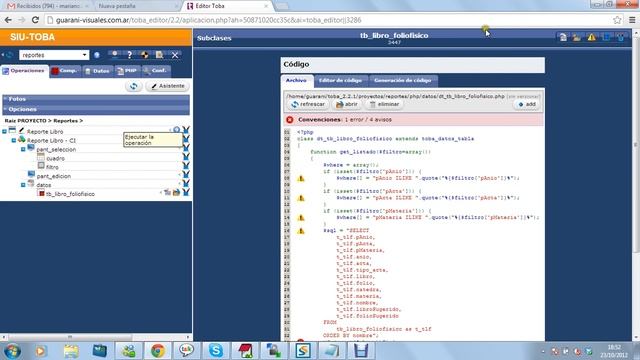Click Reporte Libro in the tree
The width and height of the screenshot is (640, 360).
pyautogui.click(x=45, y=132)
